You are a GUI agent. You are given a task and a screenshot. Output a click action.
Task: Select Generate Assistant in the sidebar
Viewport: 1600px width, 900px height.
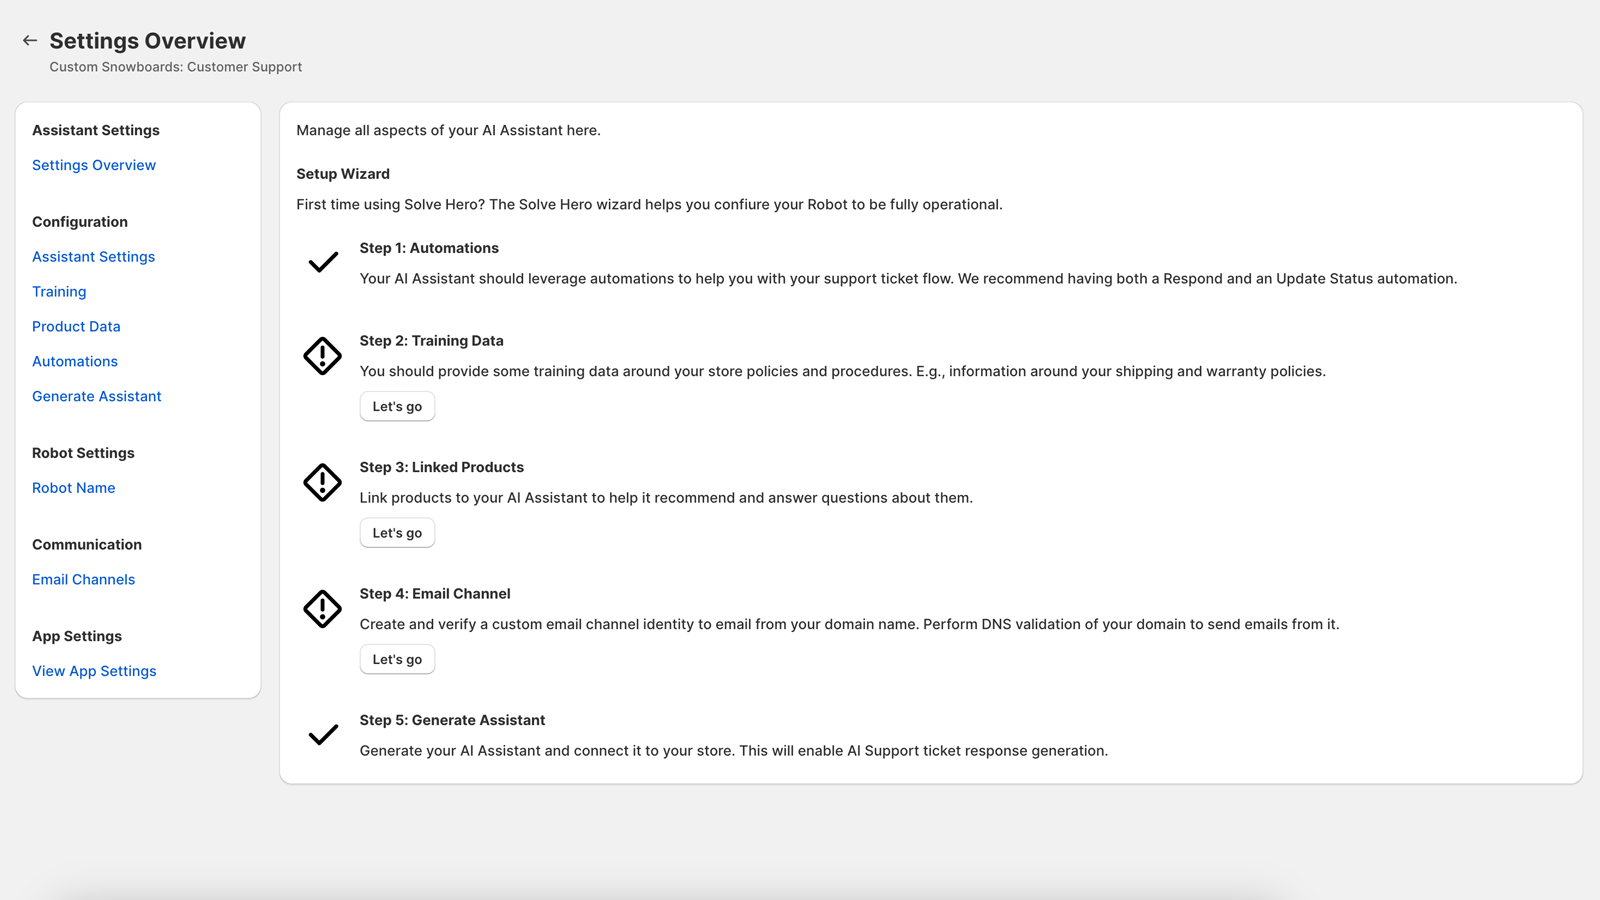pos(96,397)
